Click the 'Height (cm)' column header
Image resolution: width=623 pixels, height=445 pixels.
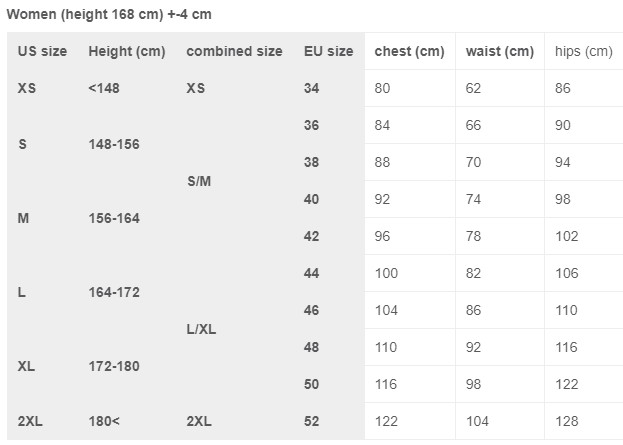[127, 52]
